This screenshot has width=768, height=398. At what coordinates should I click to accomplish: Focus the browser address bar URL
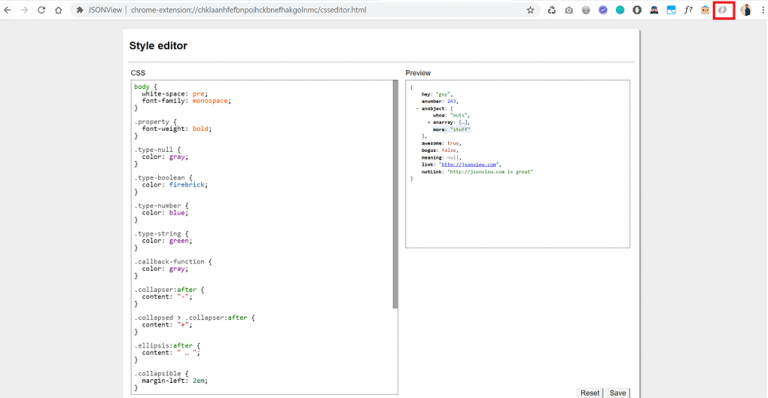[248, 10]
